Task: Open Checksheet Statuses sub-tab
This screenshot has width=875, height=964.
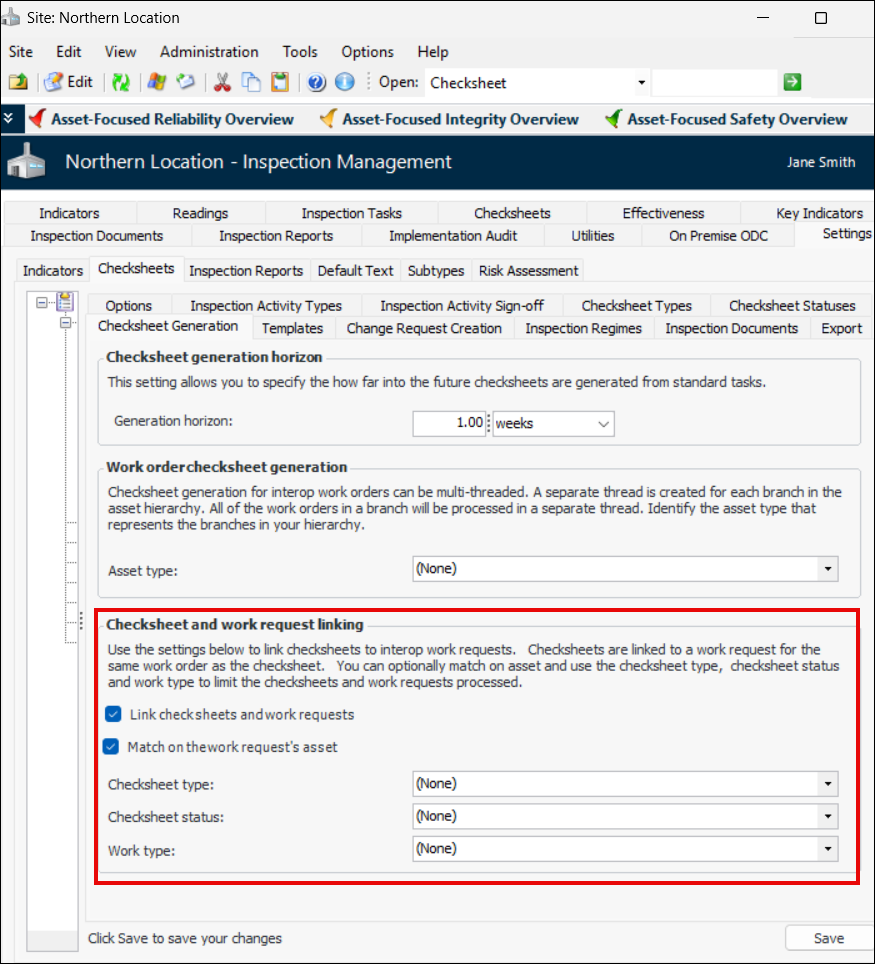Action: (792, 306)
